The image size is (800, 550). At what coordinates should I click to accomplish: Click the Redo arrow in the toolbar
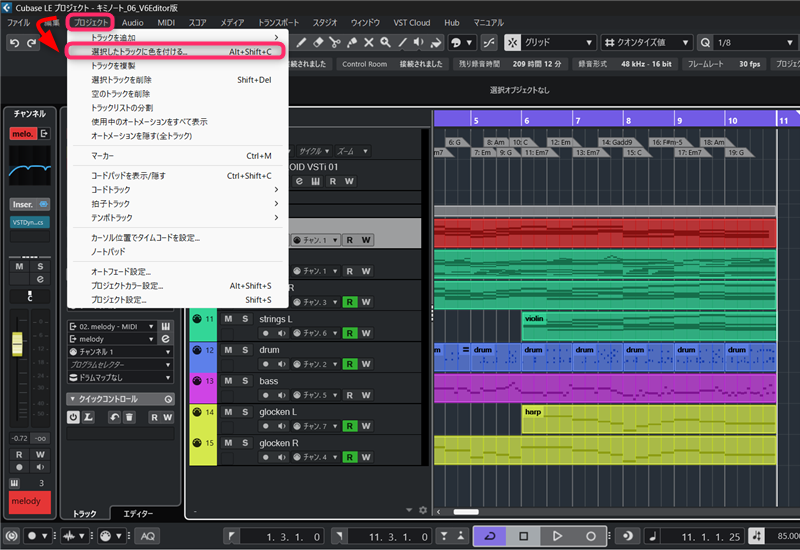pyautogui.click(x=32, y=43)
